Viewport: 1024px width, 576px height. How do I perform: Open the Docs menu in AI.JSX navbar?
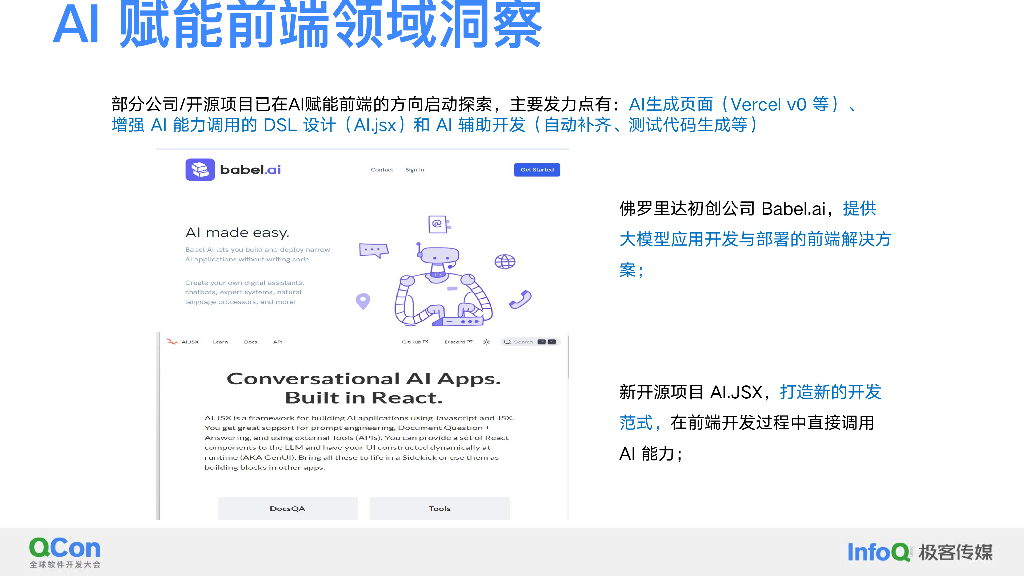(x=250, y=342)
